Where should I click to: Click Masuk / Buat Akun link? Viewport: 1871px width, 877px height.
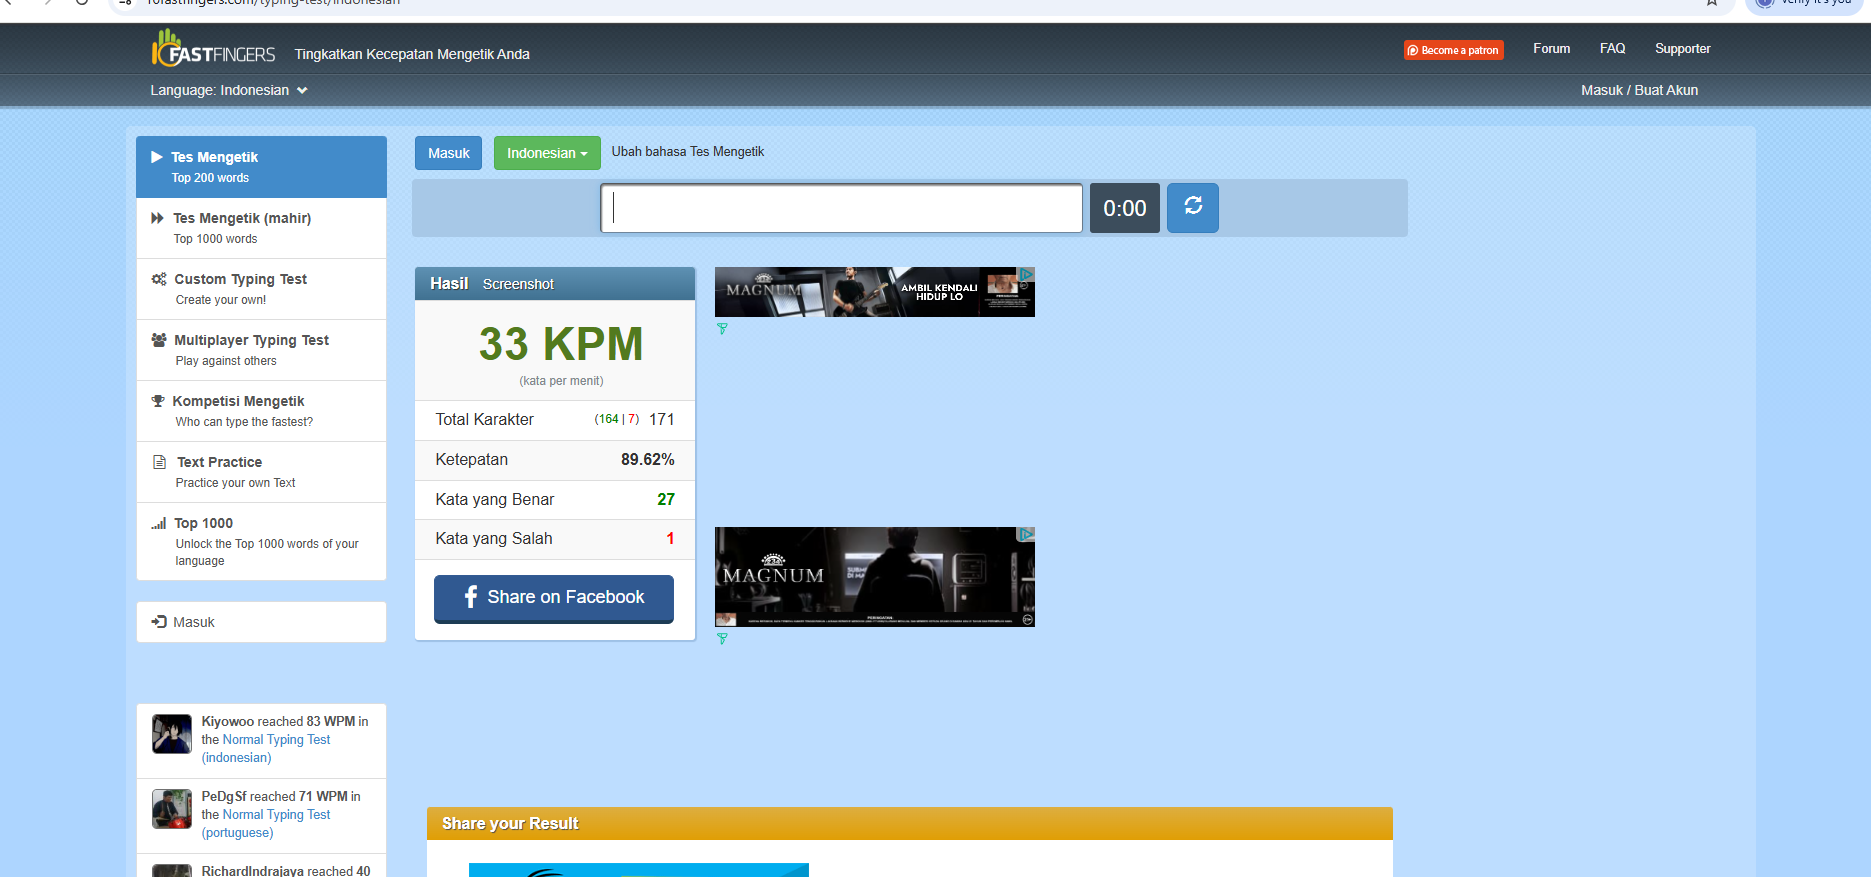(x=1640, y=90)
